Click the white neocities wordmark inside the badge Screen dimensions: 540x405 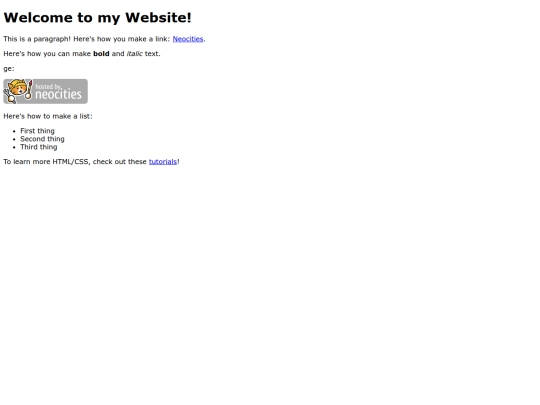pyautogui.click(x=58, y=94)
